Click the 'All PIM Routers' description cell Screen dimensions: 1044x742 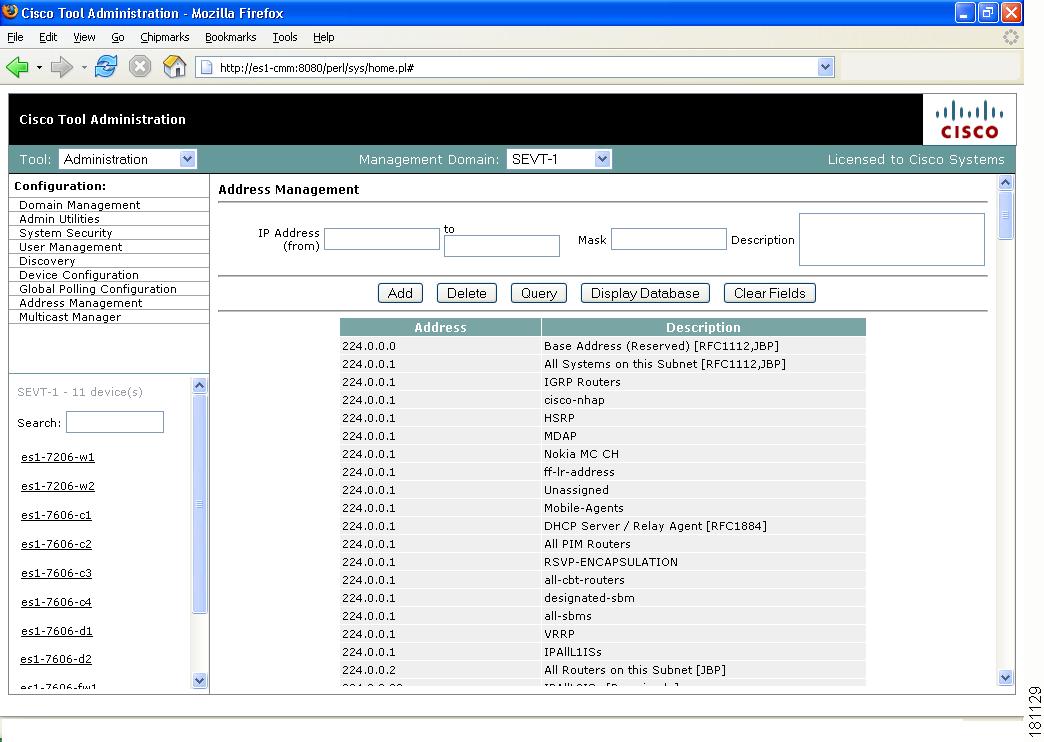(x=703, y=544)
